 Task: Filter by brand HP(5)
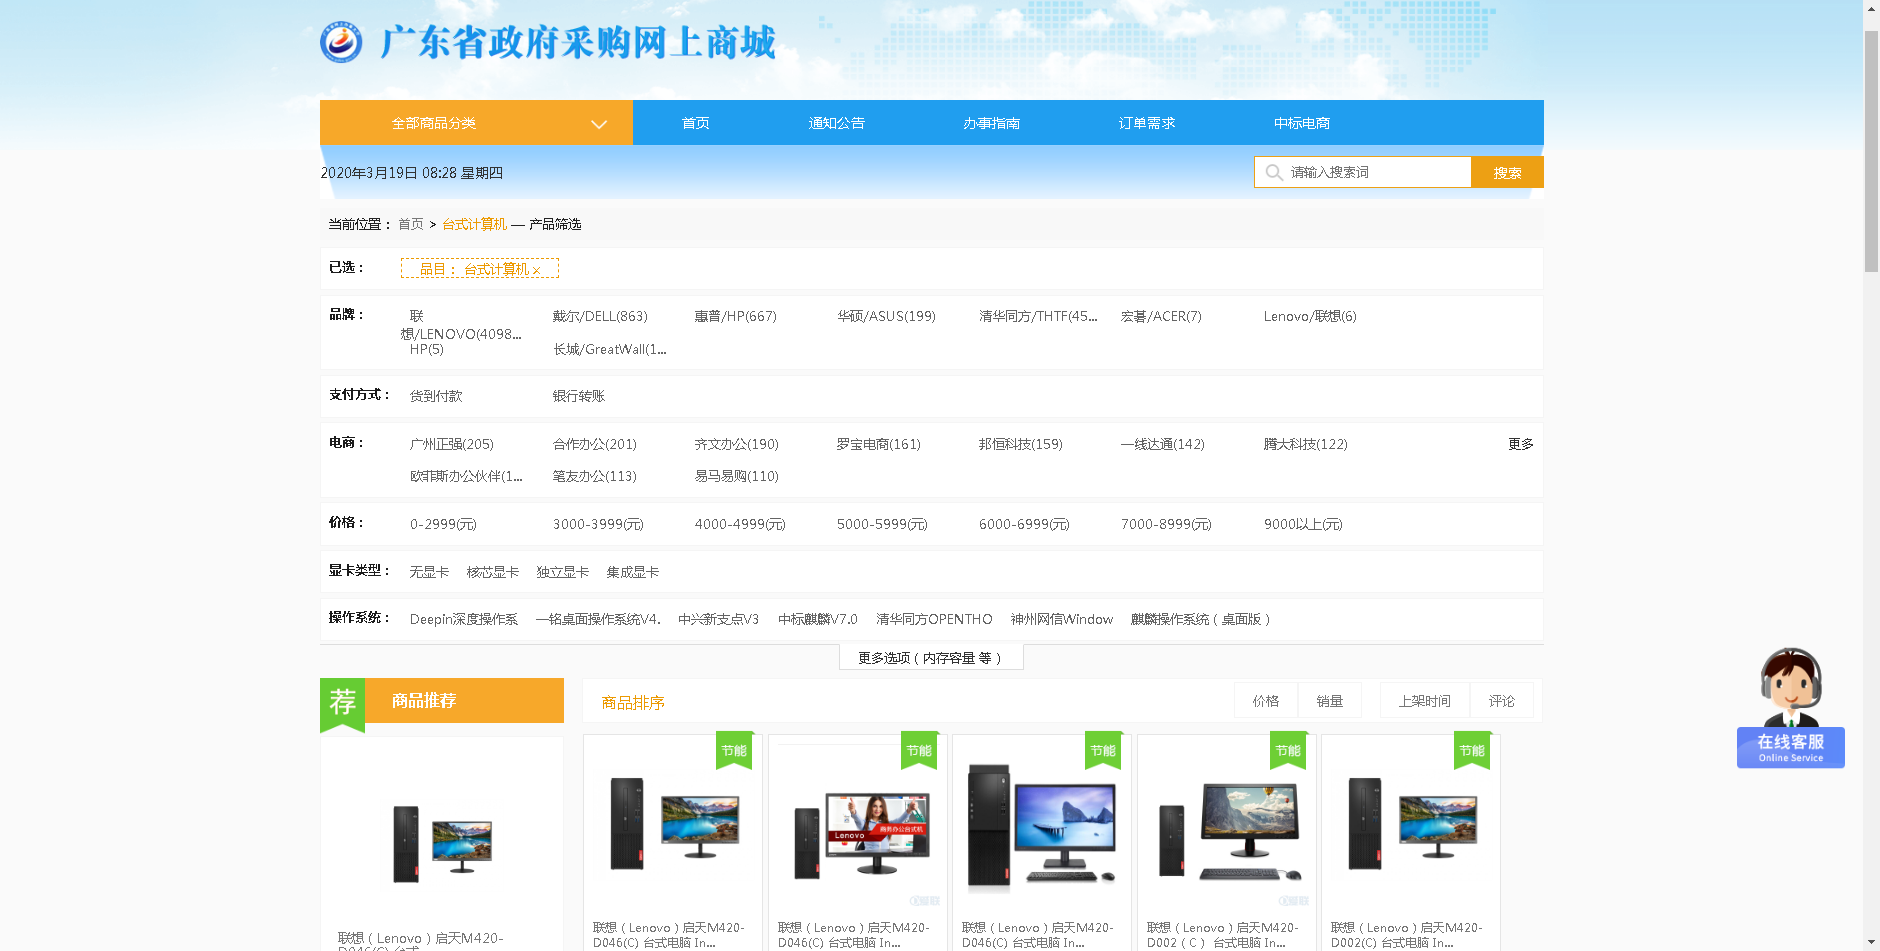(427, 349)
